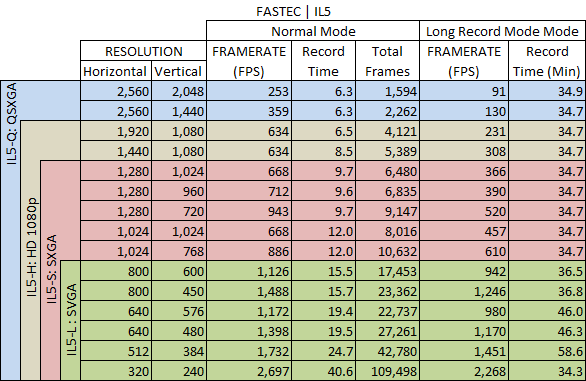Select long record framerate 457

464,231
